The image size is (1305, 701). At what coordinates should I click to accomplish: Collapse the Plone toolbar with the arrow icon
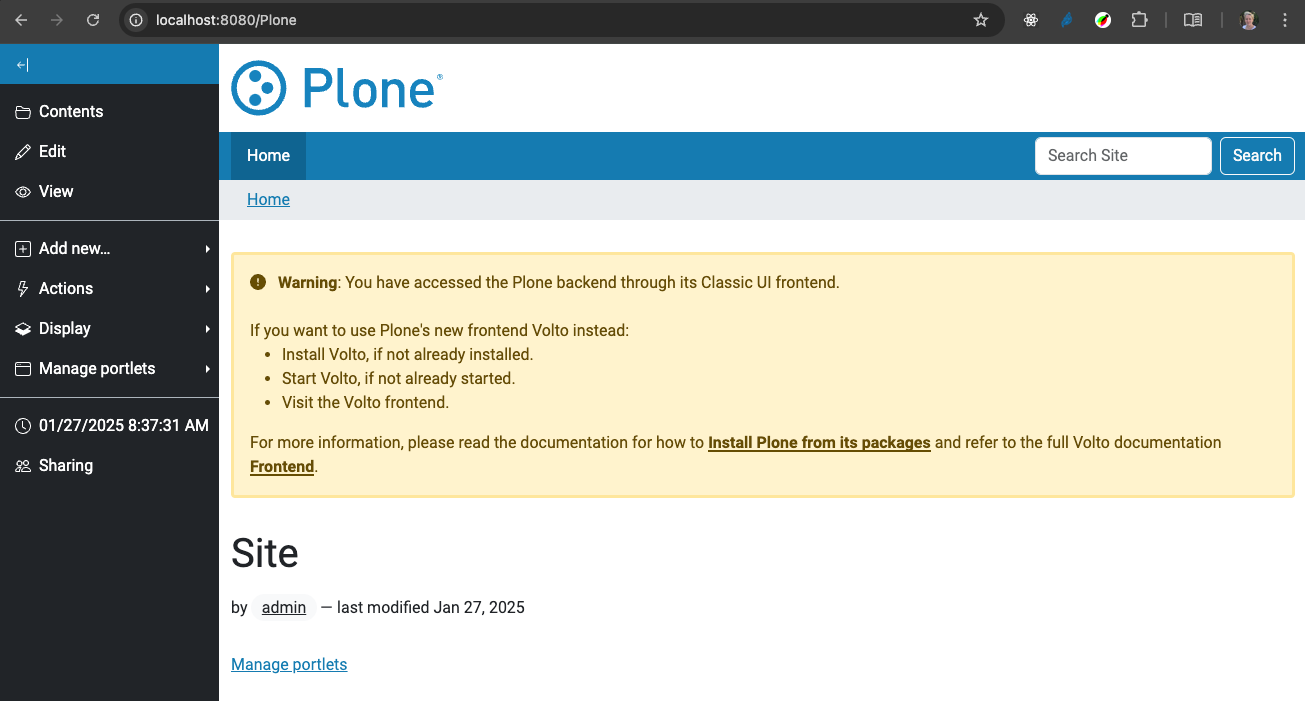23,65
